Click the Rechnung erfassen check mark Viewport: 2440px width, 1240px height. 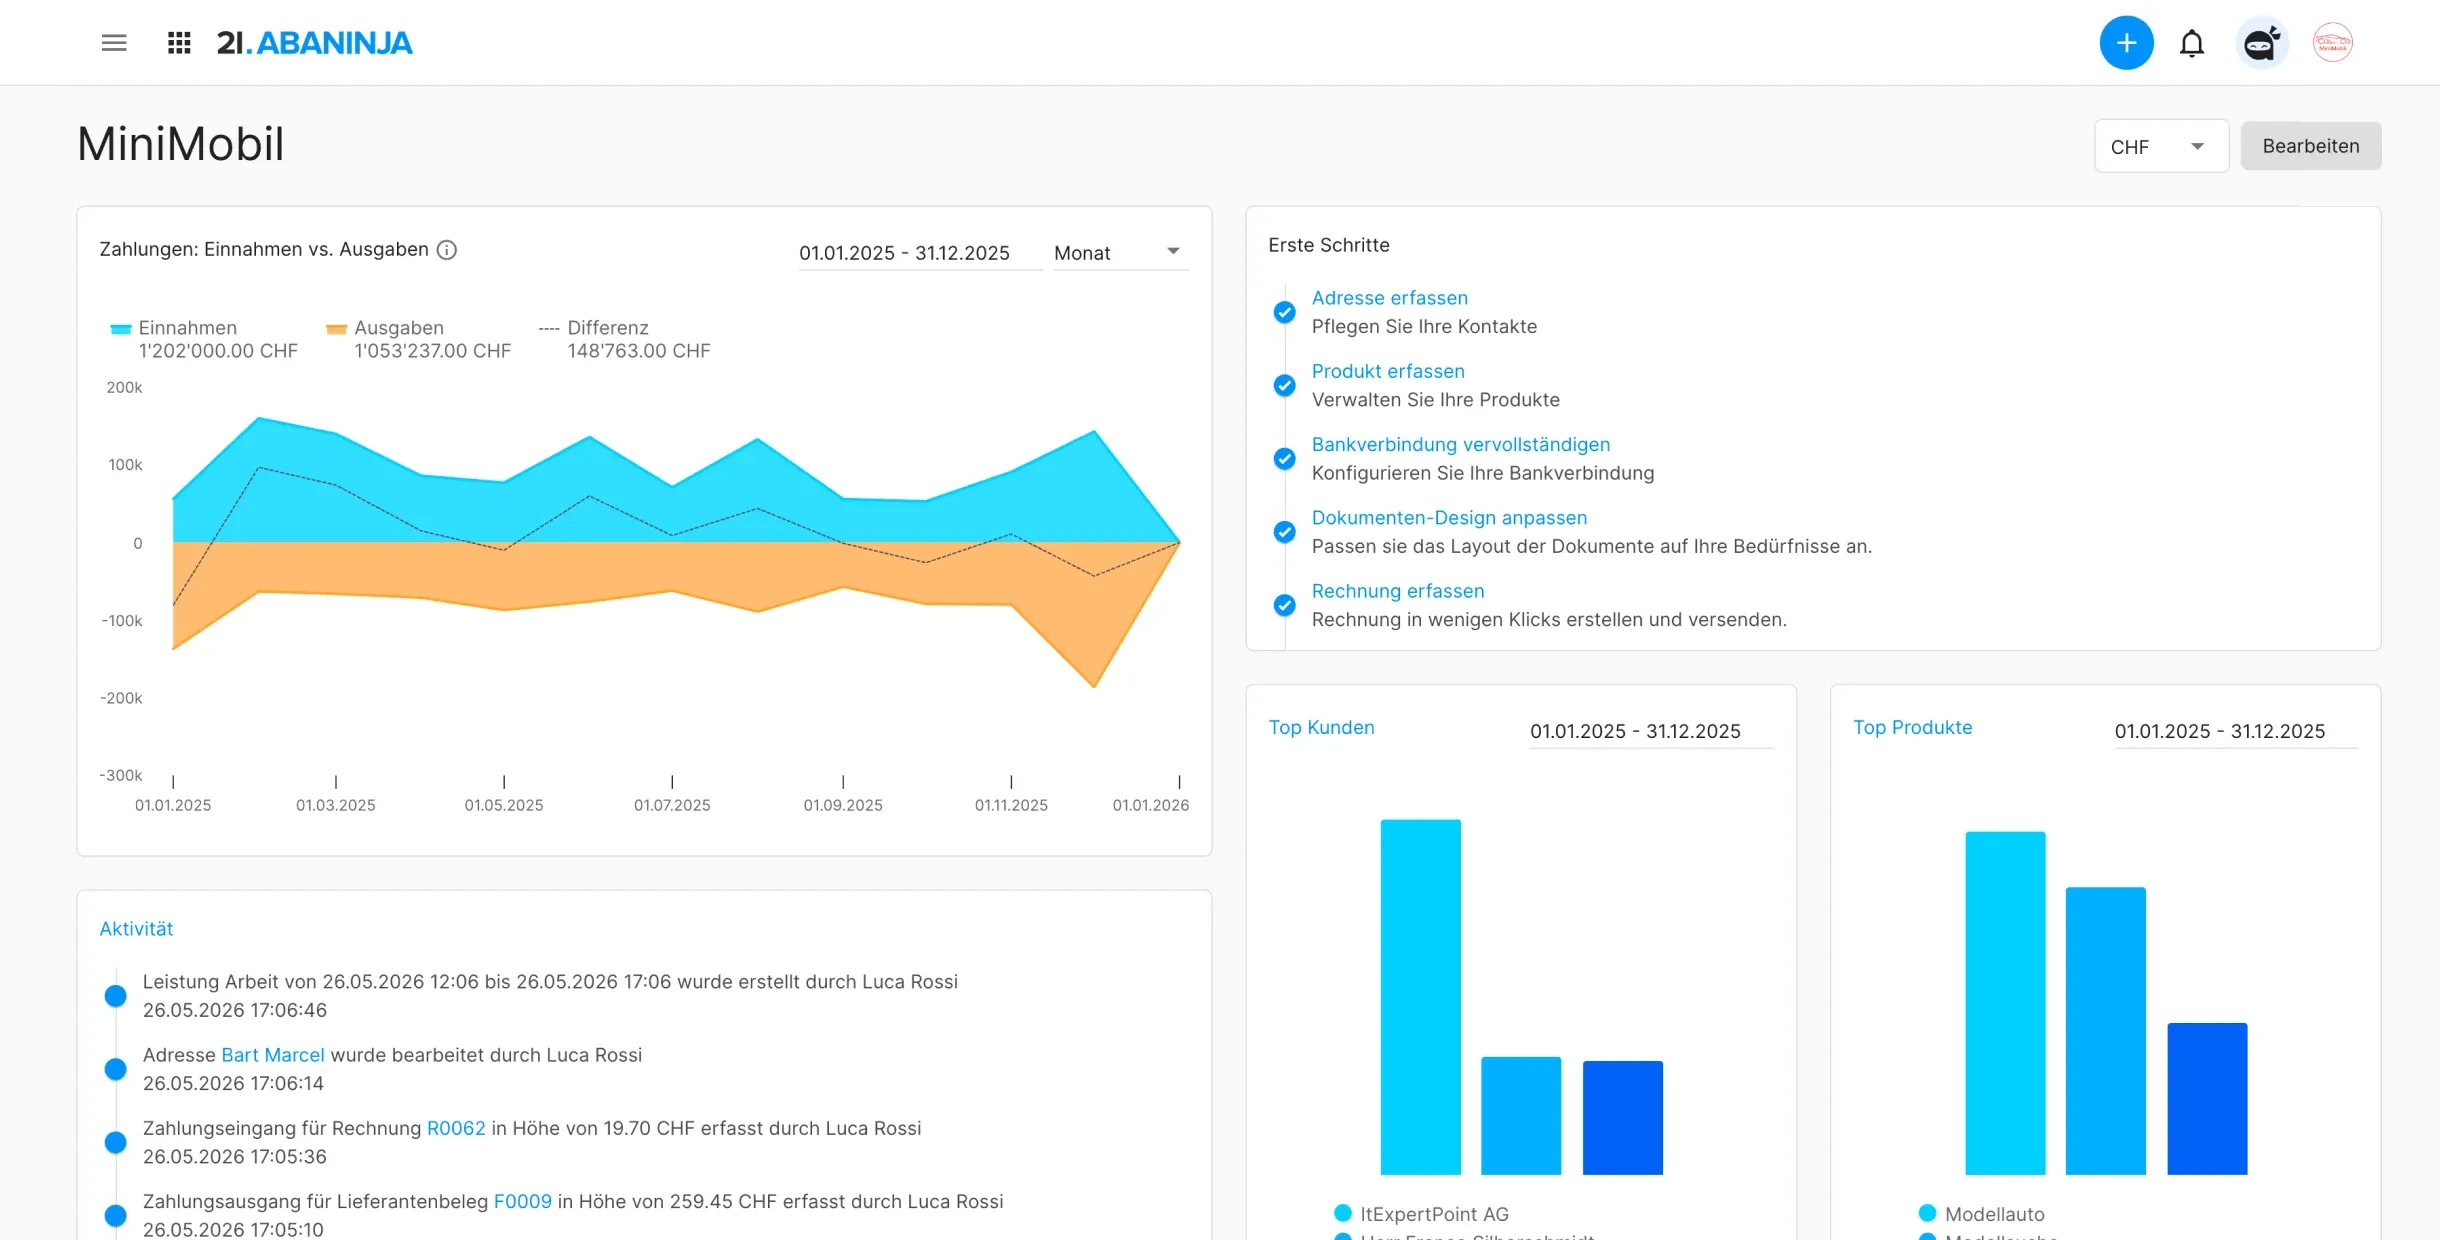pos(1284,605)
